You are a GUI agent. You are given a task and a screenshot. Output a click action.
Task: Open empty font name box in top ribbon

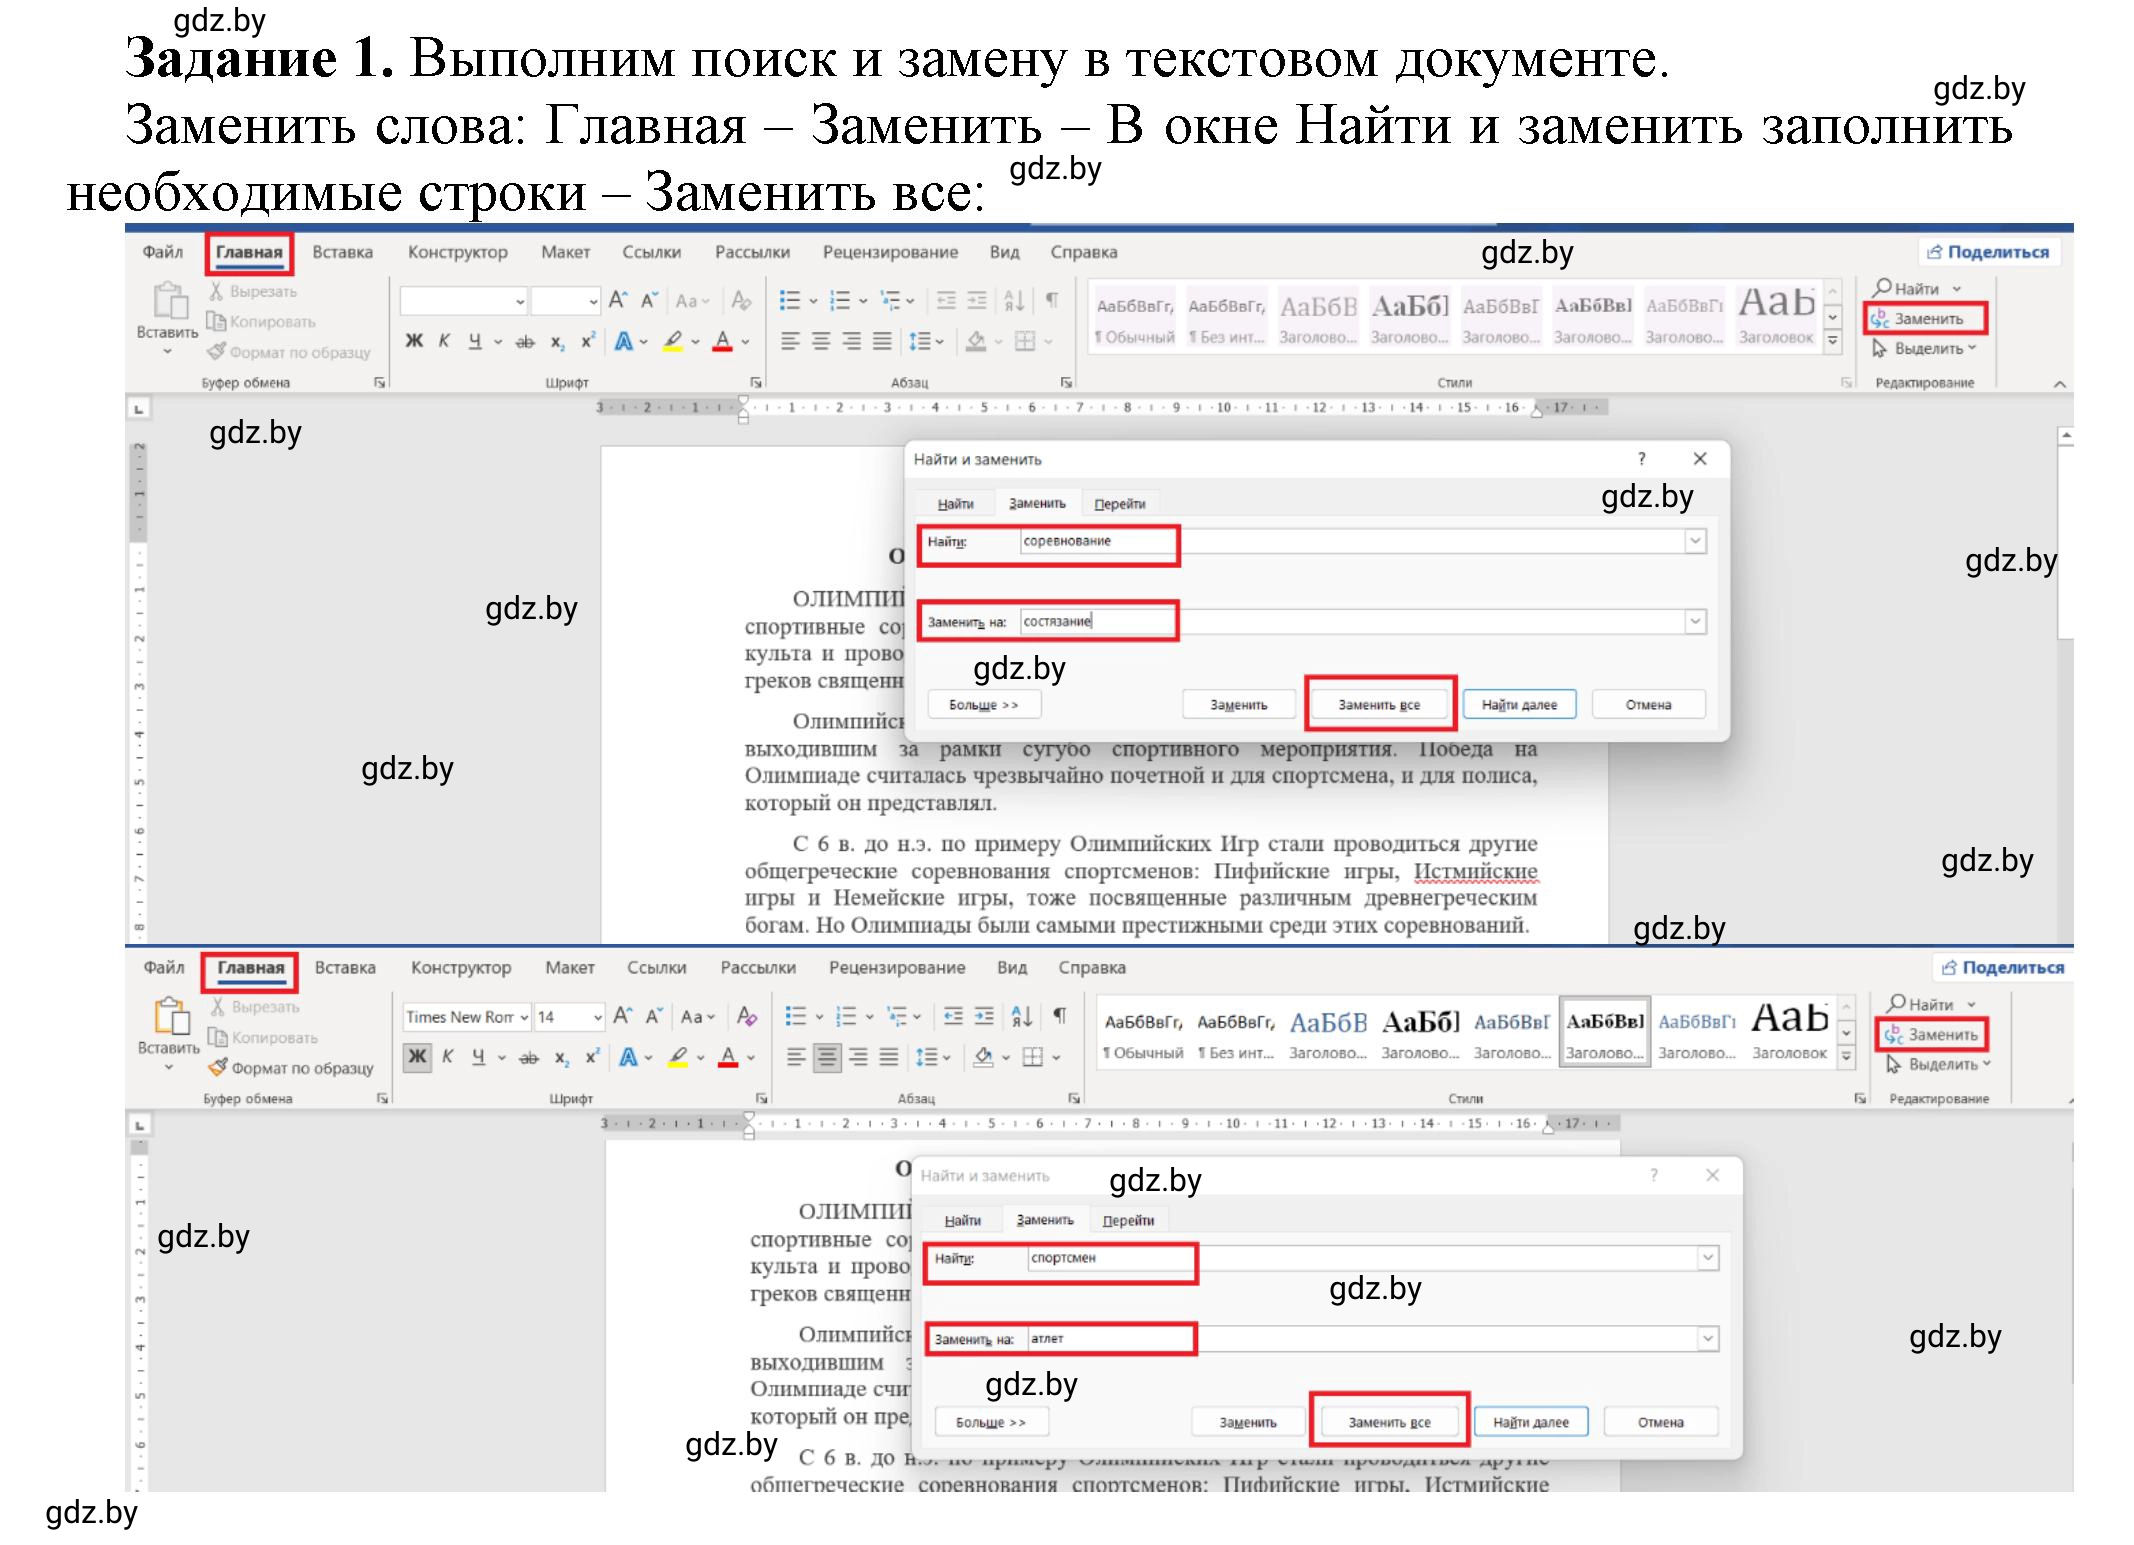[x=463, y=300]
